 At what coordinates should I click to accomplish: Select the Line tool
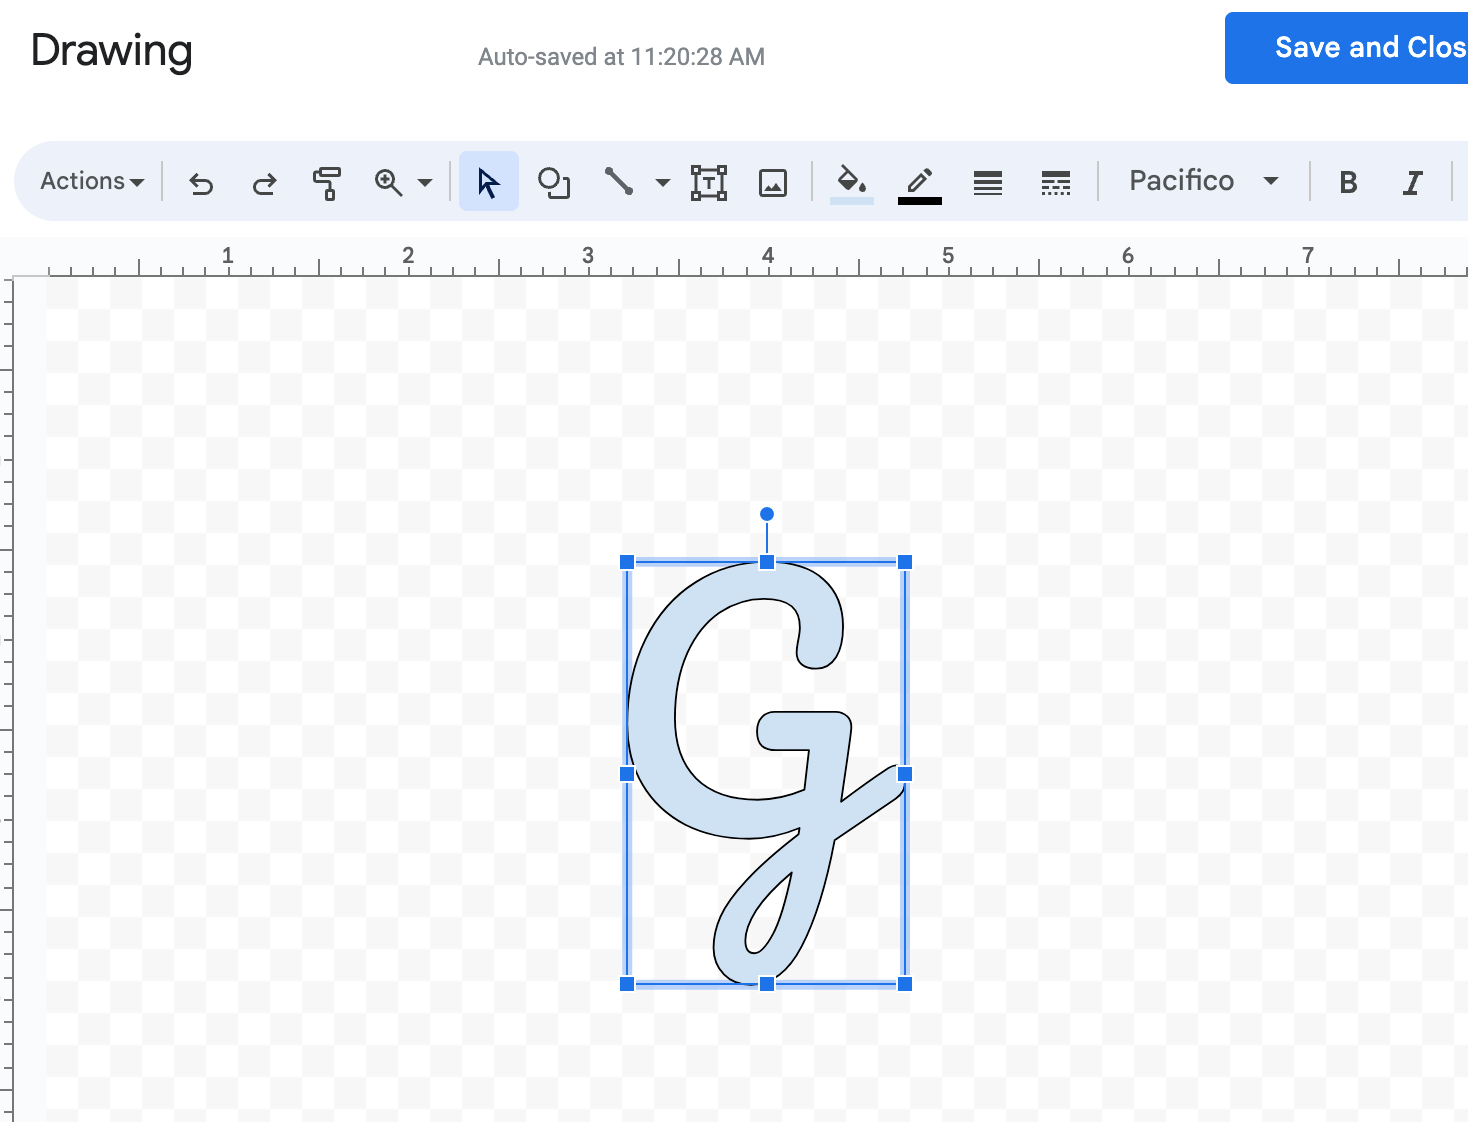[x=618, y=182]
